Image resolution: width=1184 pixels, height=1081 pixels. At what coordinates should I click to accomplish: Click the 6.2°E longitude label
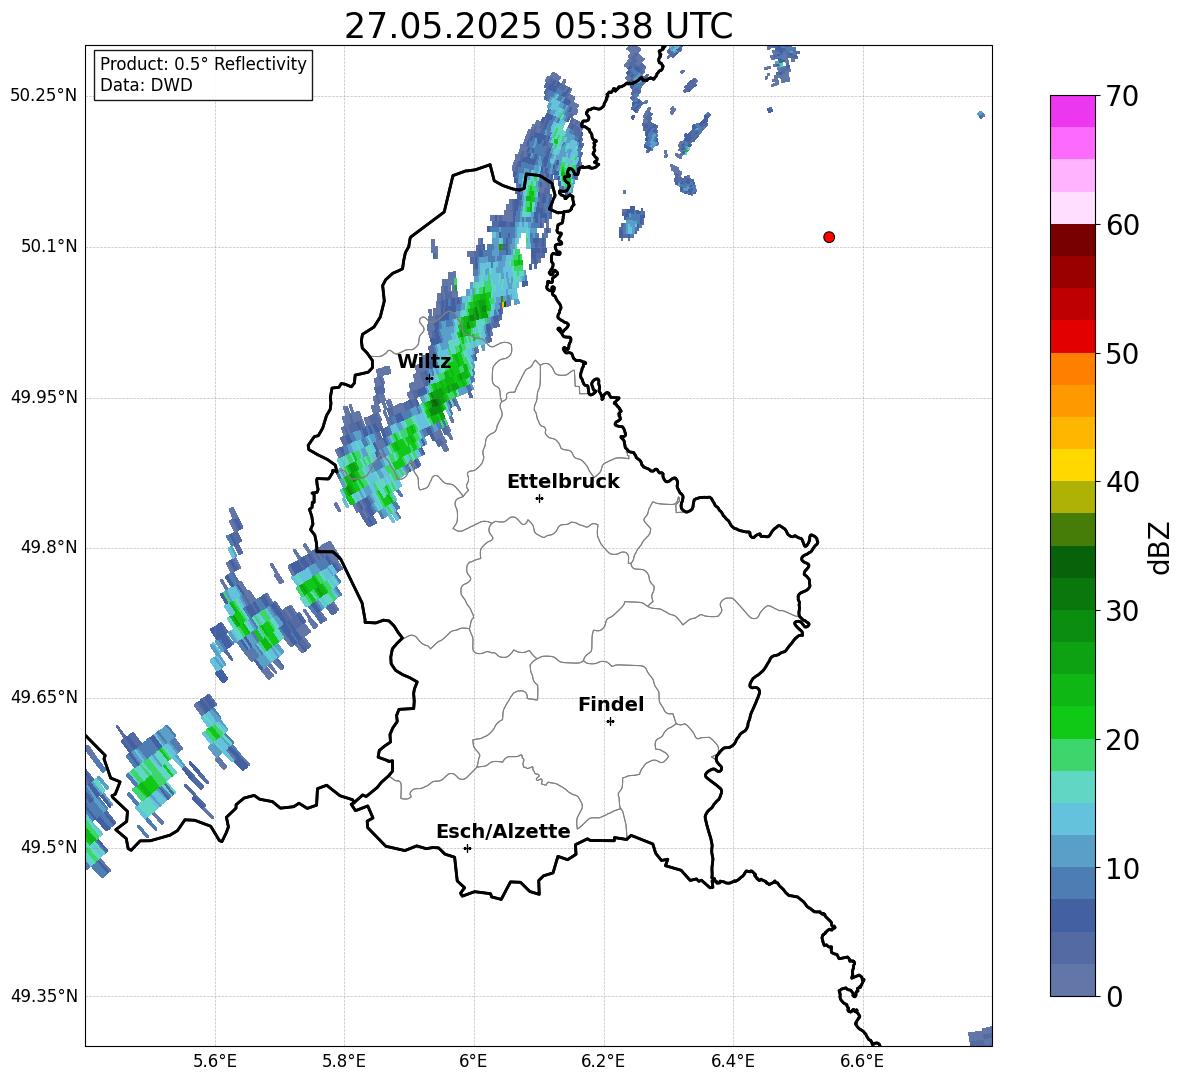point(603,1061)
